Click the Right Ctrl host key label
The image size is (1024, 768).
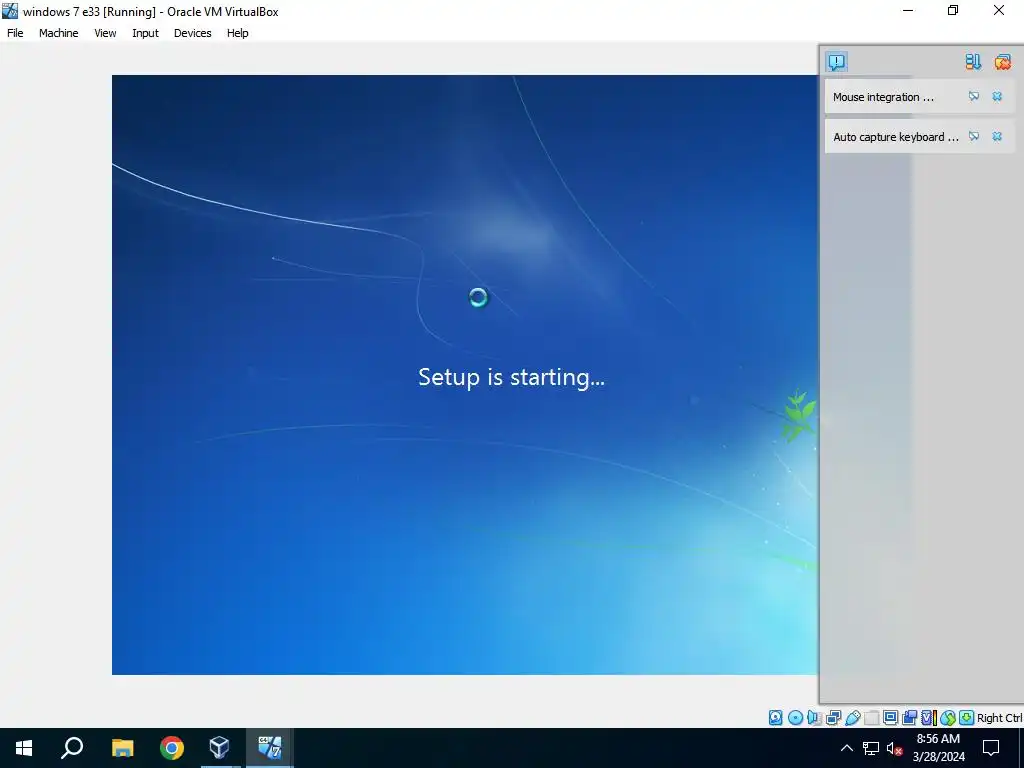pyautogui.click(x=999, y=718)
